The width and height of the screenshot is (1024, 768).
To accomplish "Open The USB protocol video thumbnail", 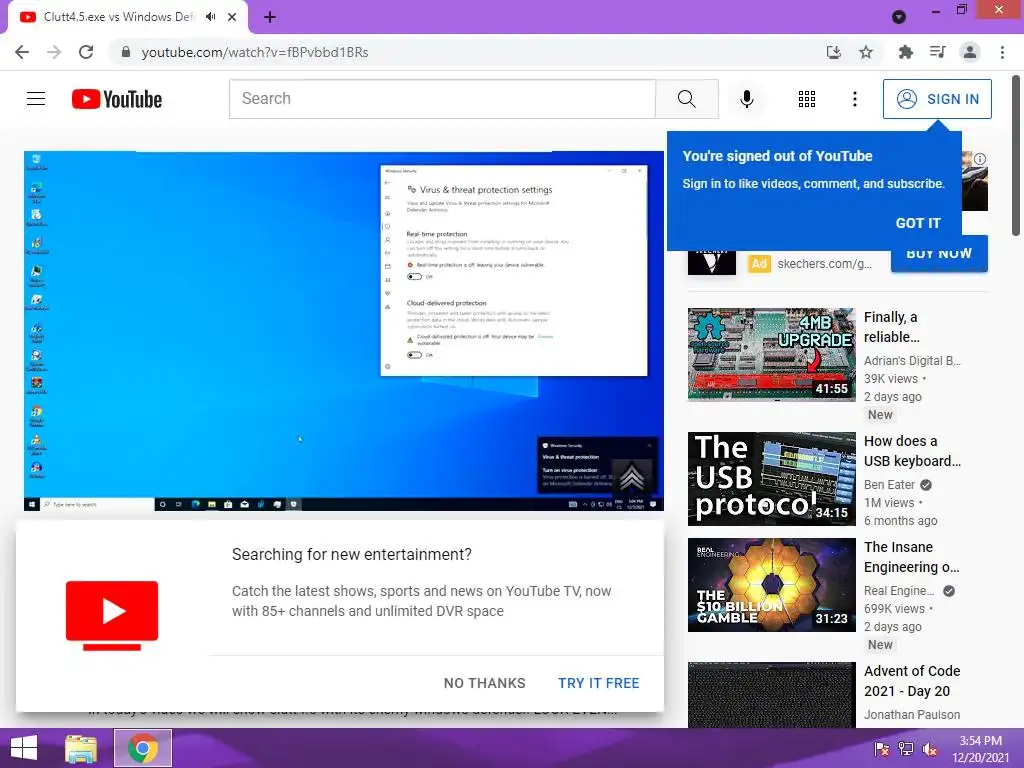I will (771, 479).
